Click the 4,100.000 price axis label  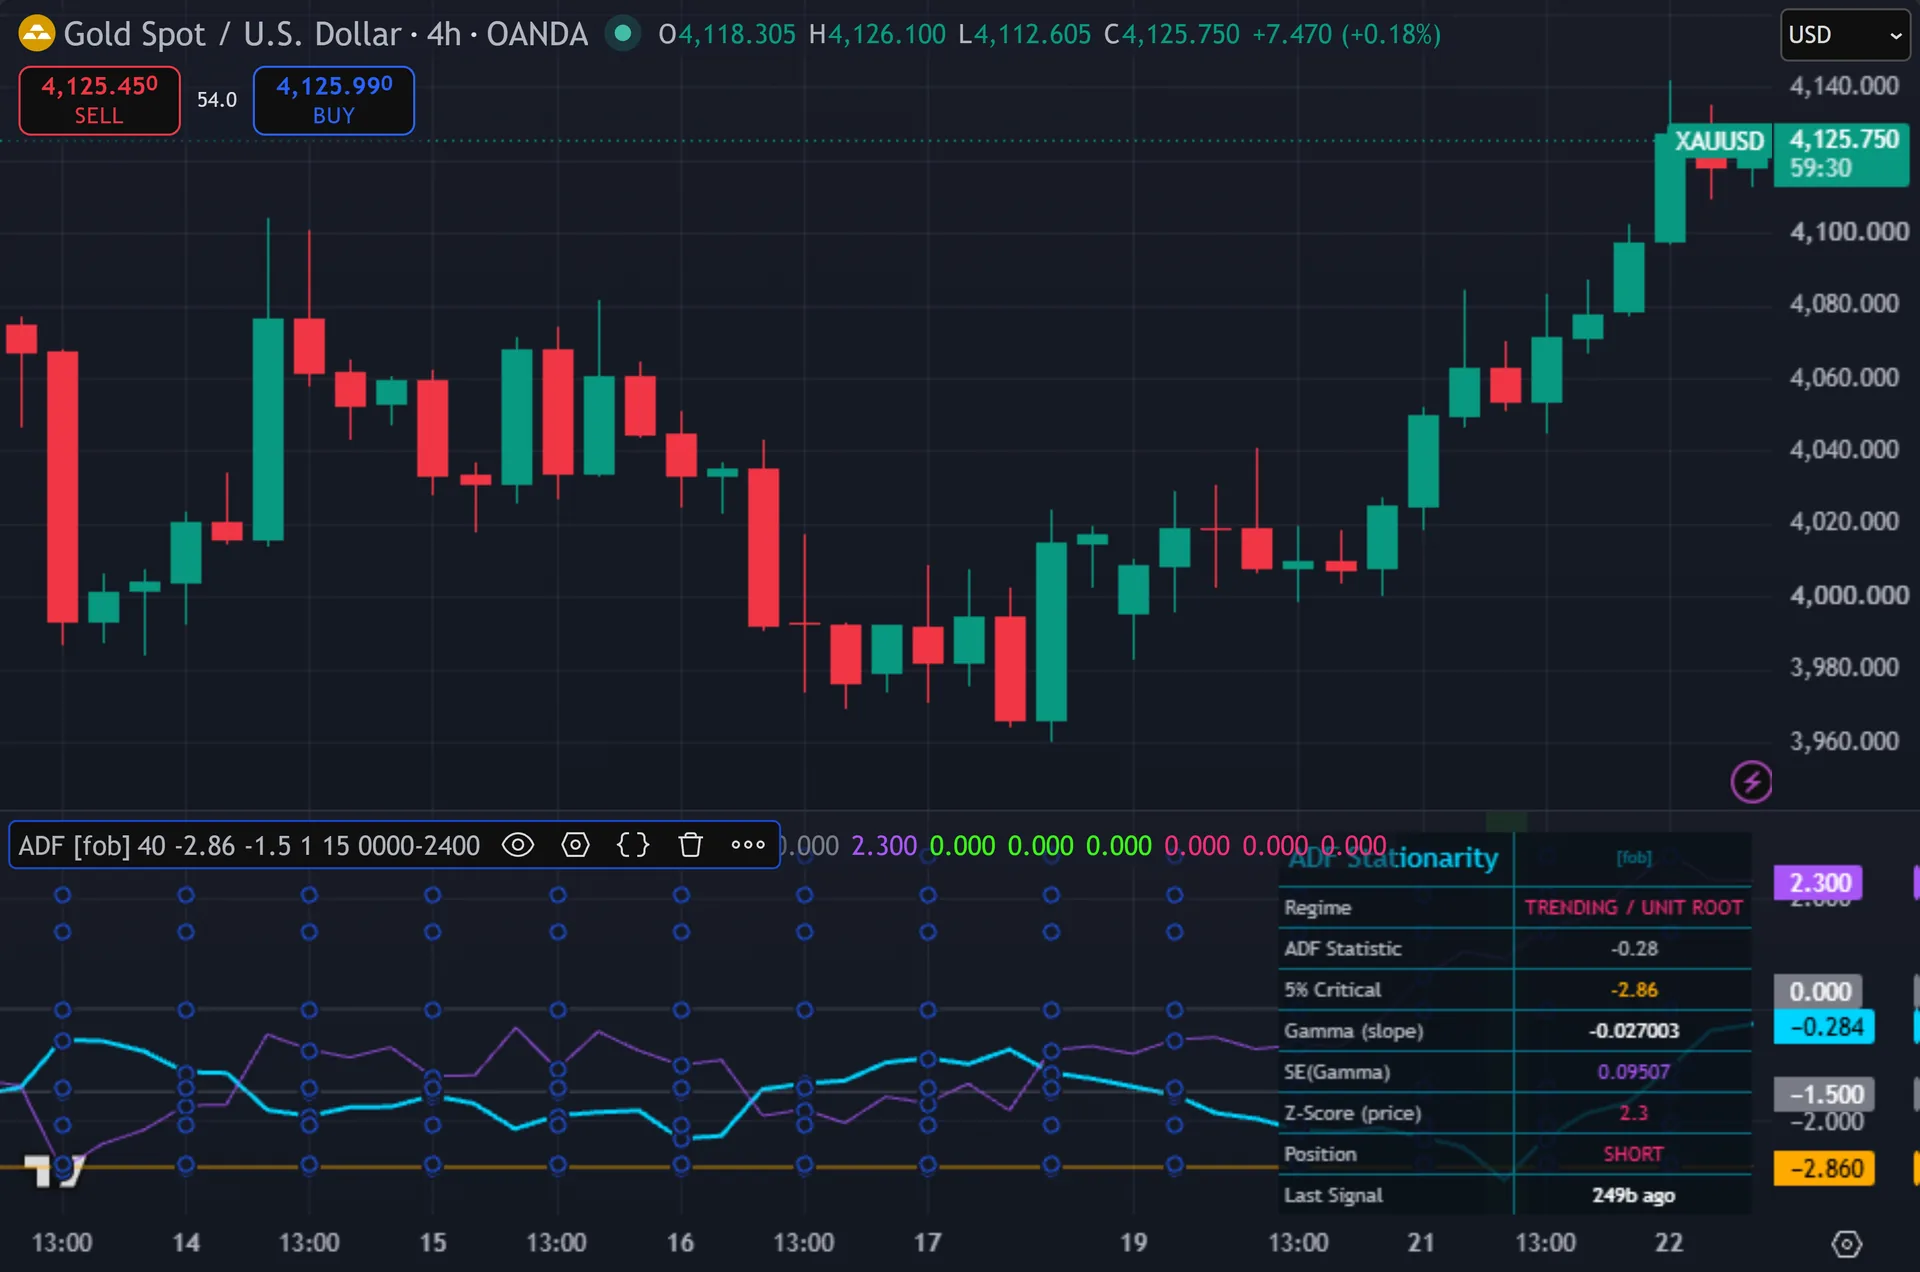point(1848,232)
